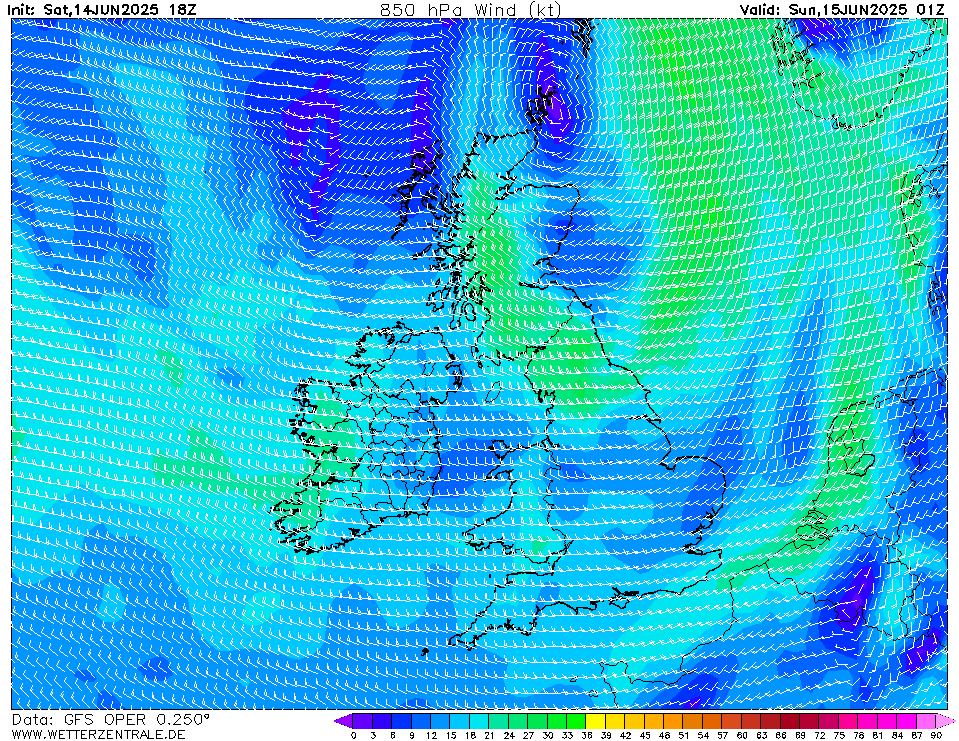Click the purple left arrow of the color scale

(x=343, y=721)
